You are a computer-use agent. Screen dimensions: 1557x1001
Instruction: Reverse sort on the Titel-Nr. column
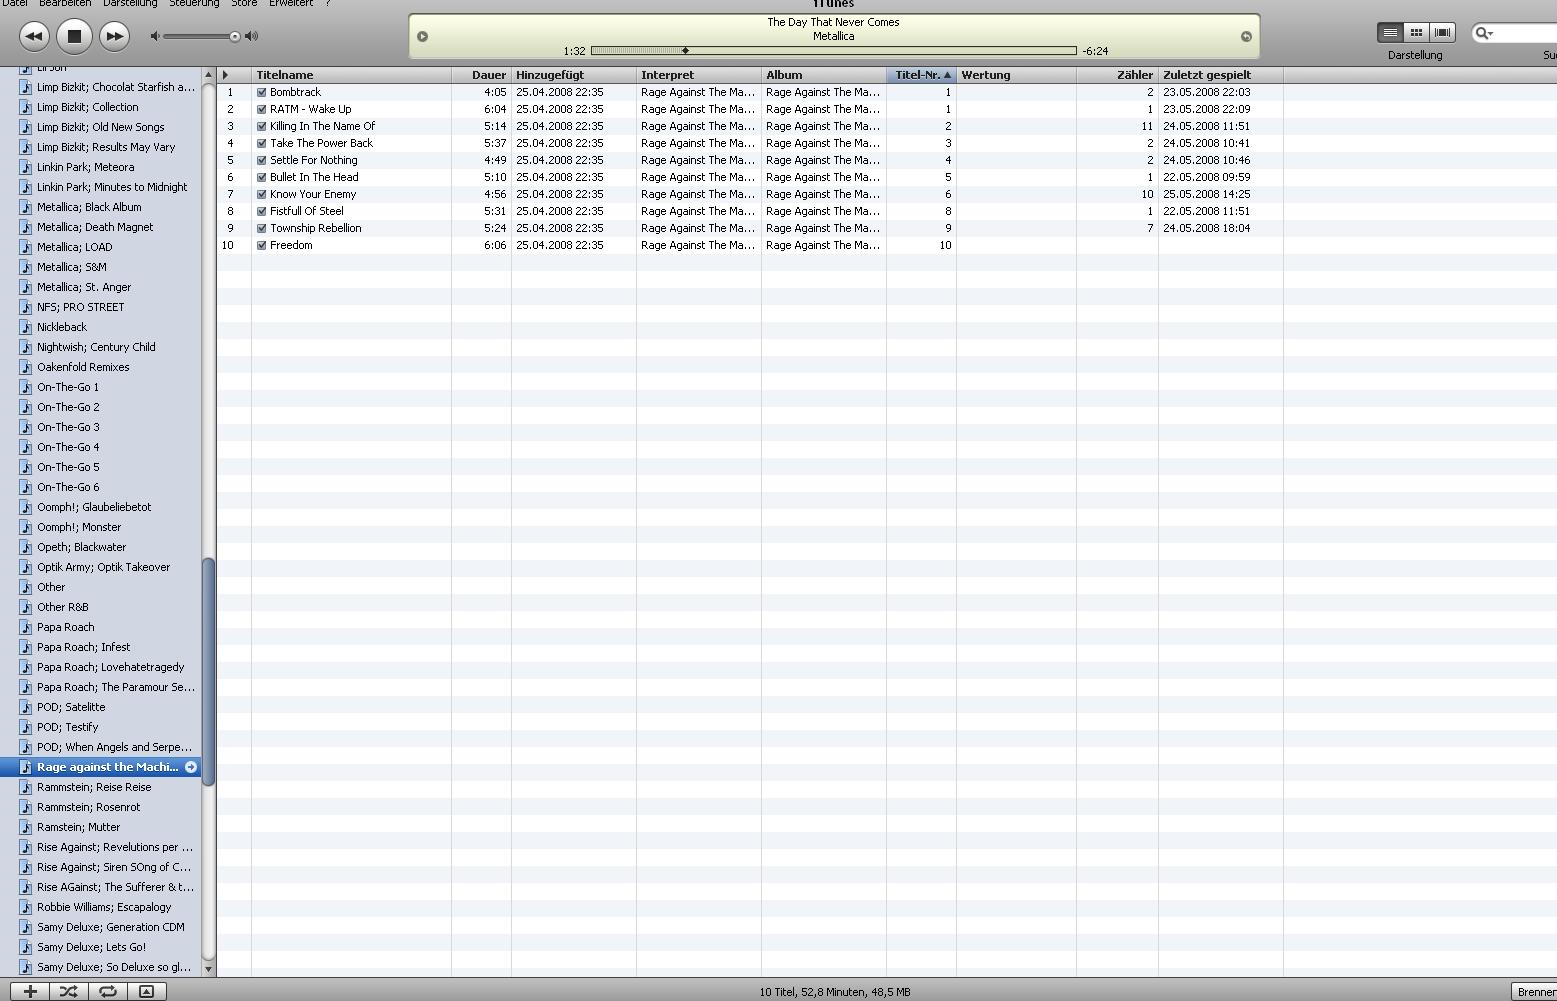(921, 75)
